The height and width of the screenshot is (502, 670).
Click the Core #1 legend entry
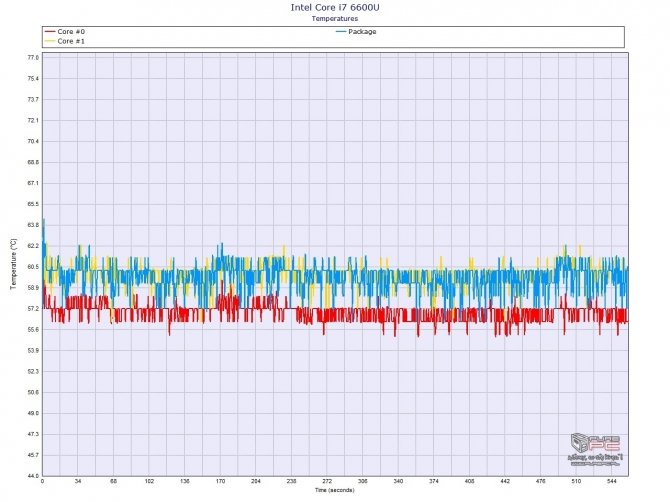(x=65, y=41)
